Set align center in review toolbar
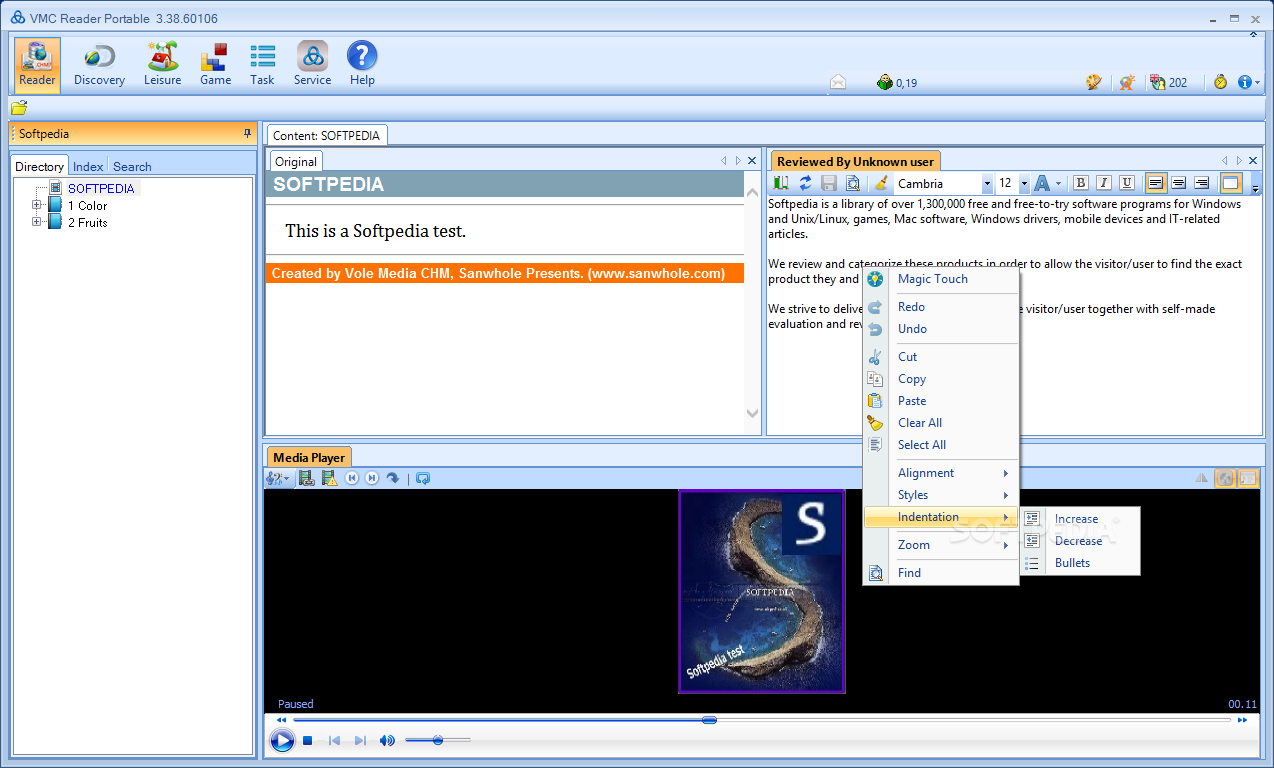The height and width of the screenshot is (768, 1274). [x=1179, y=183]
